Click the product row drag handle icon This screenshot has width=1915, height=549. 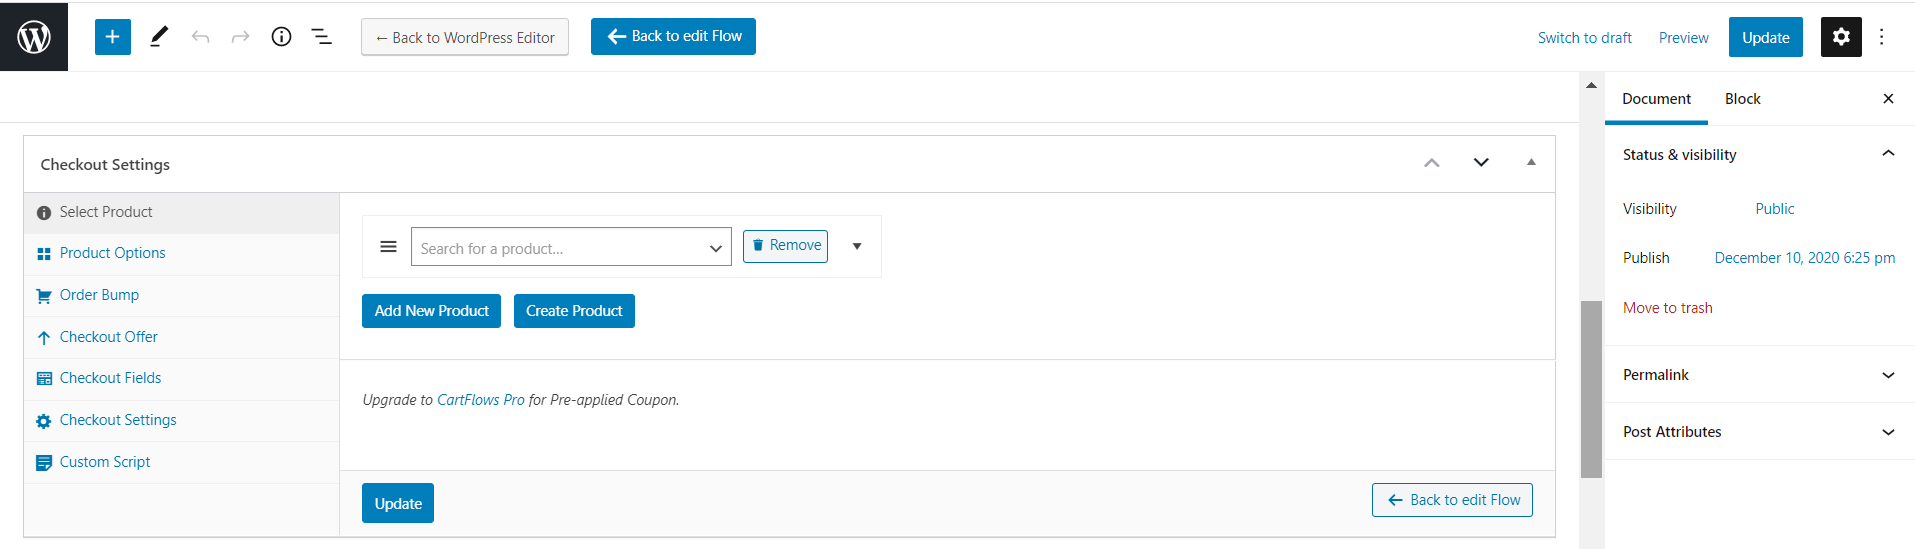(389, 246)
